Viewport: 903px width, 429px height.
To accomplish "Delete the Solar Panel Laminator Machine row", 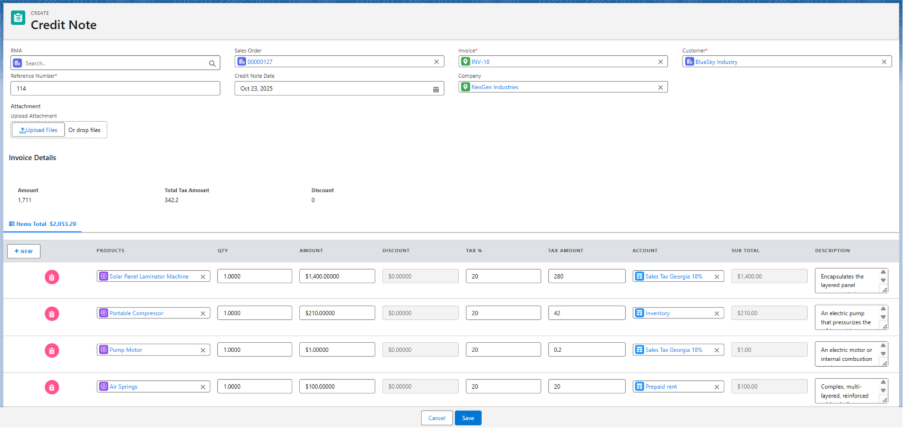I will point(51,277).
